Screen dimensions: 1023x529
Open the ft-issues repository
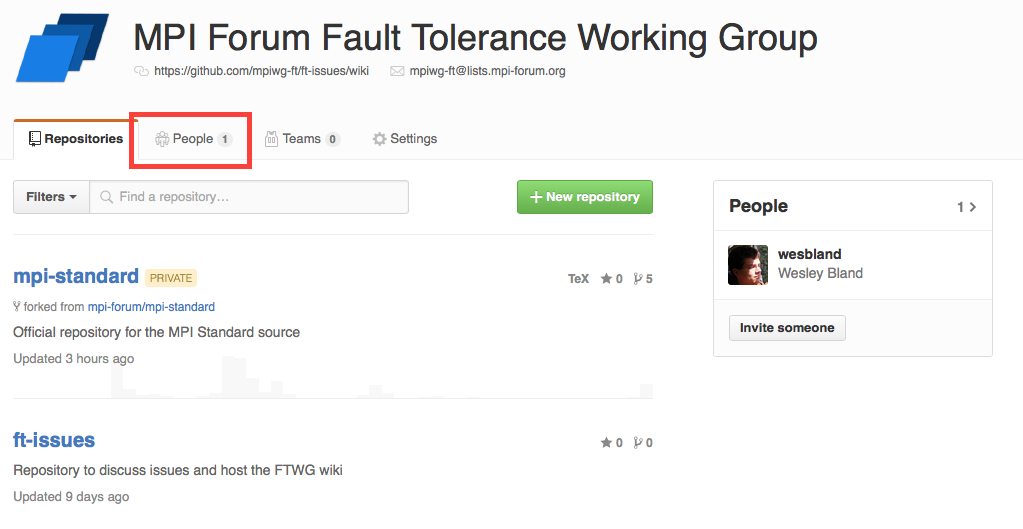coord(54,440)
